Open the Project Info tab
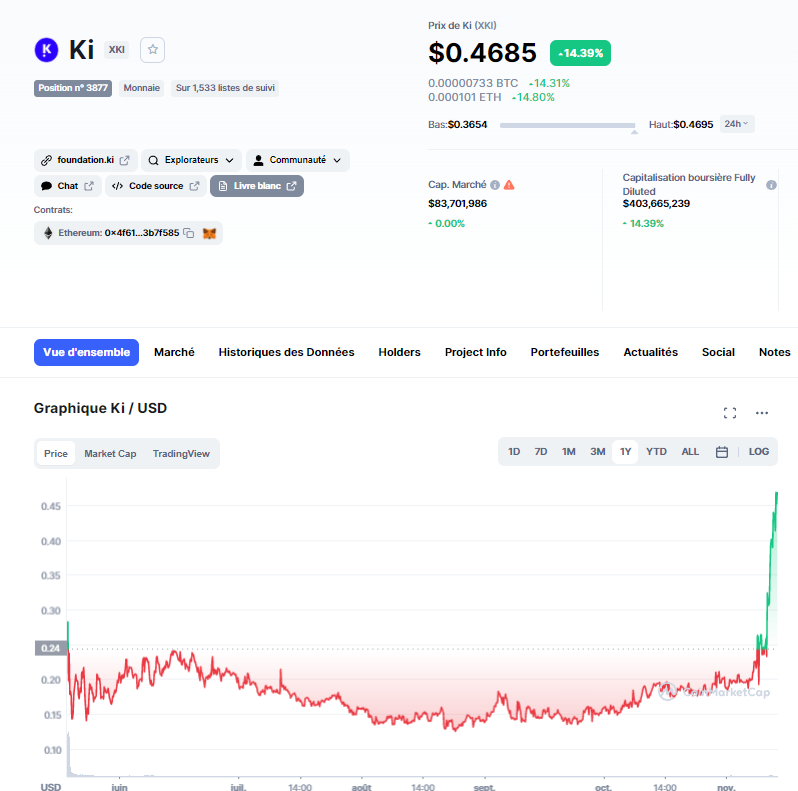The height and width of the screenshot is (791, 798). pyautogui.click(x=475, y=352)
